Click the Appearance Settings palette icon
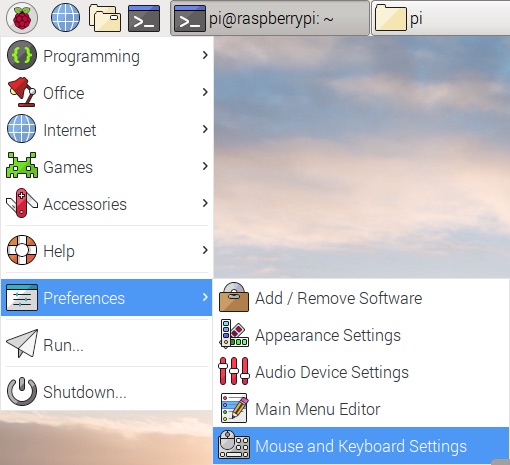Viewport: 510px width, 465px height. [234, 334]
